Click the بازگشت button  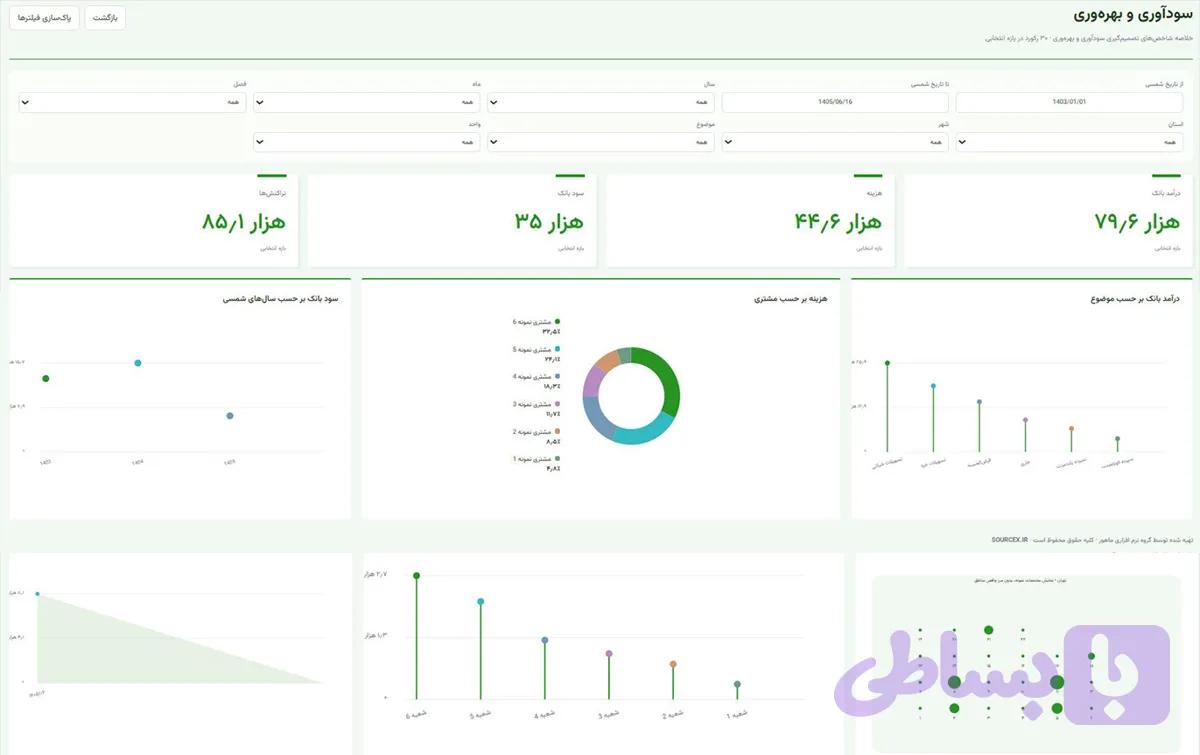(105, 18)
